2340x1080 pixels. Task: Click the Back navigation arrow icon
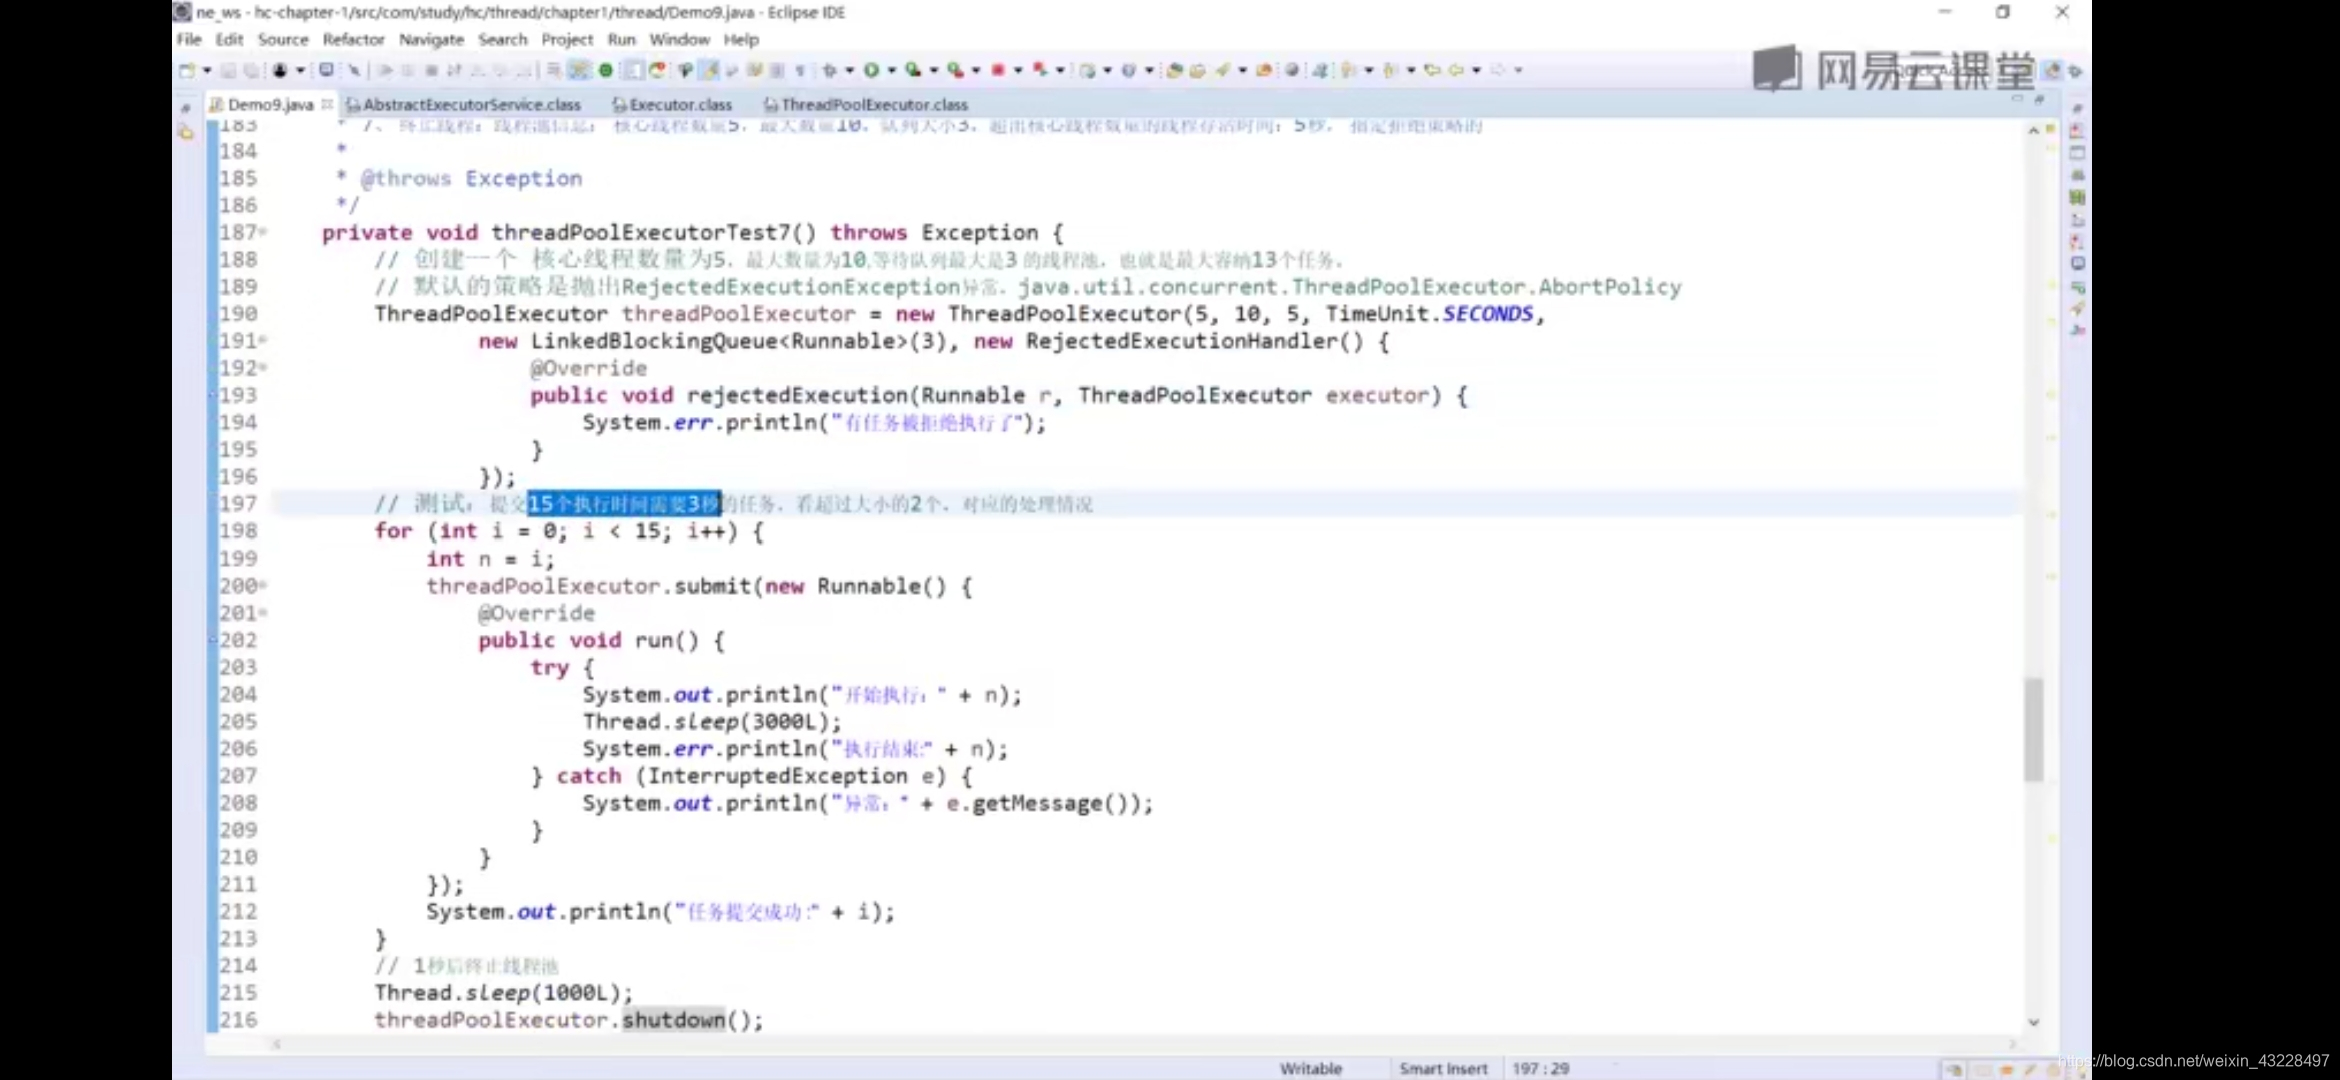1457,70
